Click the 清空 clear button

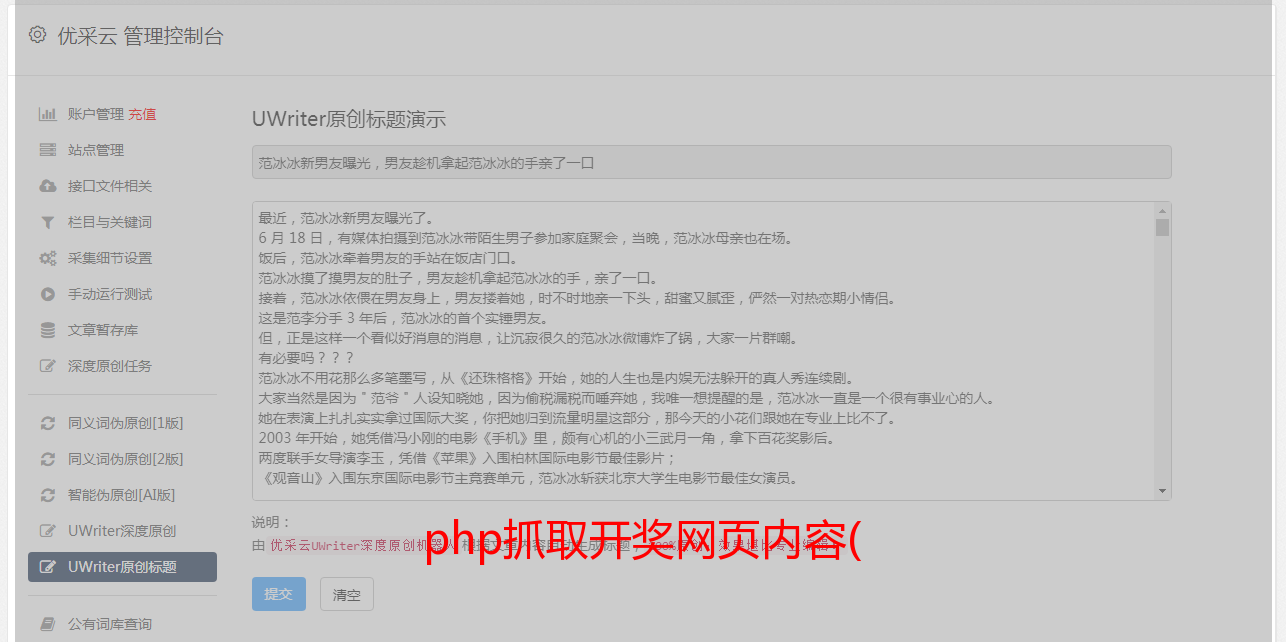pos(347,594)
